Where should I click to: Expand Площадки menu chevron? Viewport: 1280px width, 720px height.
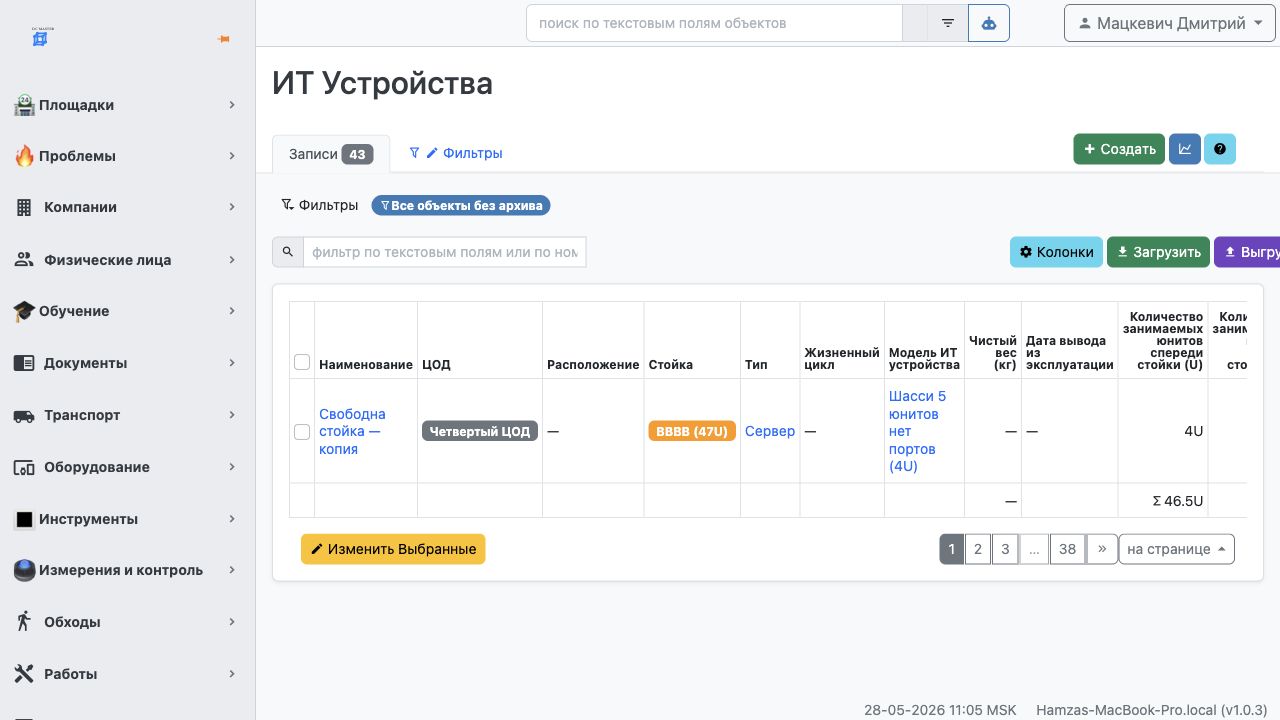click(231, 105)
